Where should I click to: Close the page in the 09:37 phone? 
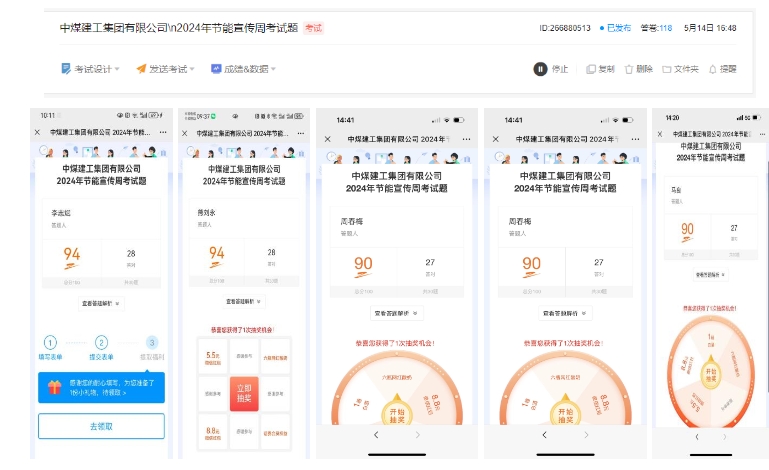click(184, 133)
